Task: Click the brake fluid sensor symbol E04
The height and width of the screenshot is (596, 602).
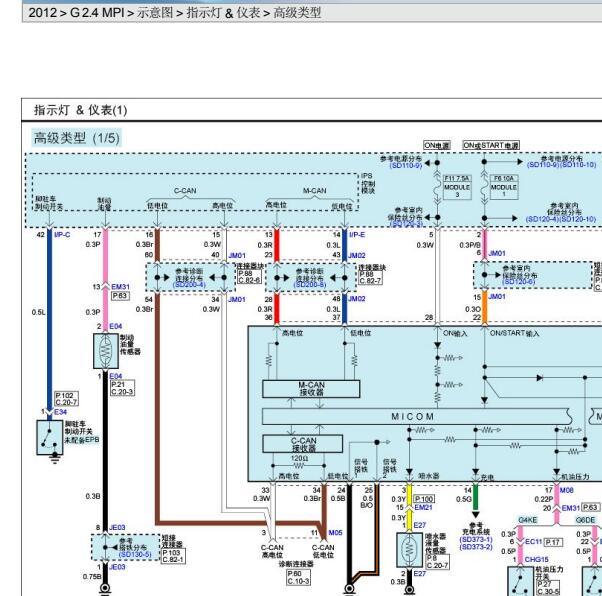Action: pyautogui.click(x=106, y=351)
